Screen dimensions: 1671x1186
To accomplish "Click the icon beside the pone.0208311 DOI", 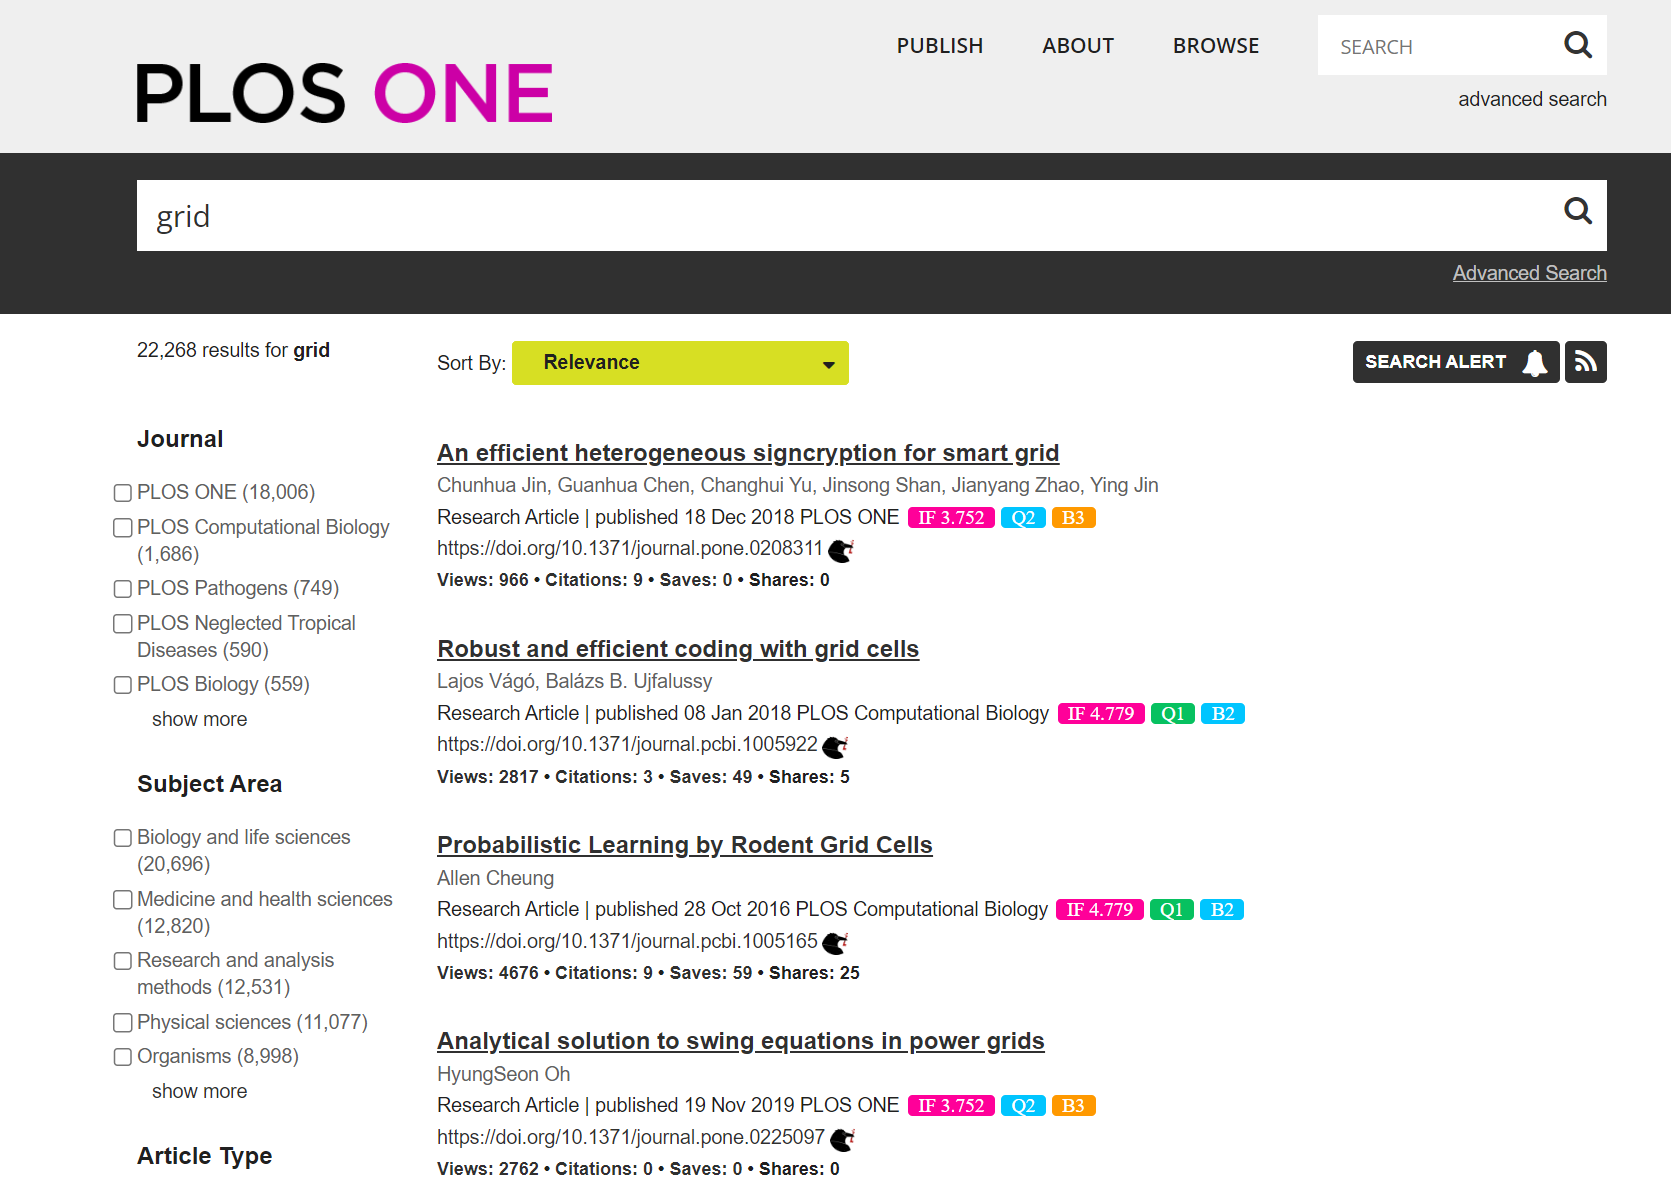I will [841, 550].
